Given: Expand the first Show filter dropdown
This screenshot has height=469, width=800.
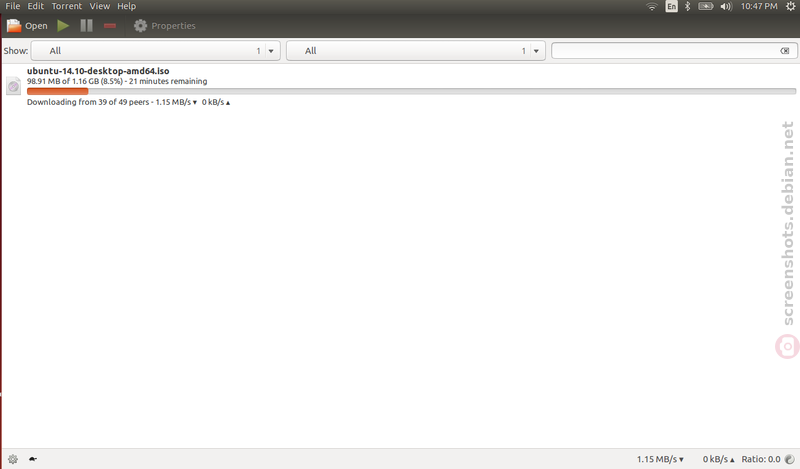Looking at the screenshot, I should (x=156, y=51).
